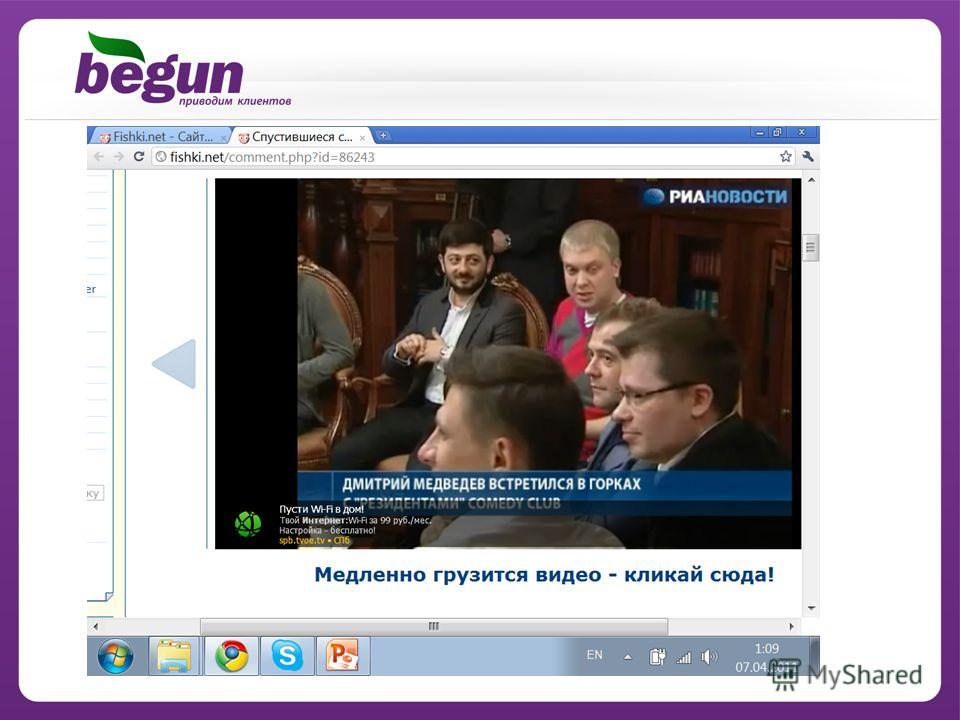Open the power status tray icon
The width and height of the screenshot is (960, 720).
point(658,657)
